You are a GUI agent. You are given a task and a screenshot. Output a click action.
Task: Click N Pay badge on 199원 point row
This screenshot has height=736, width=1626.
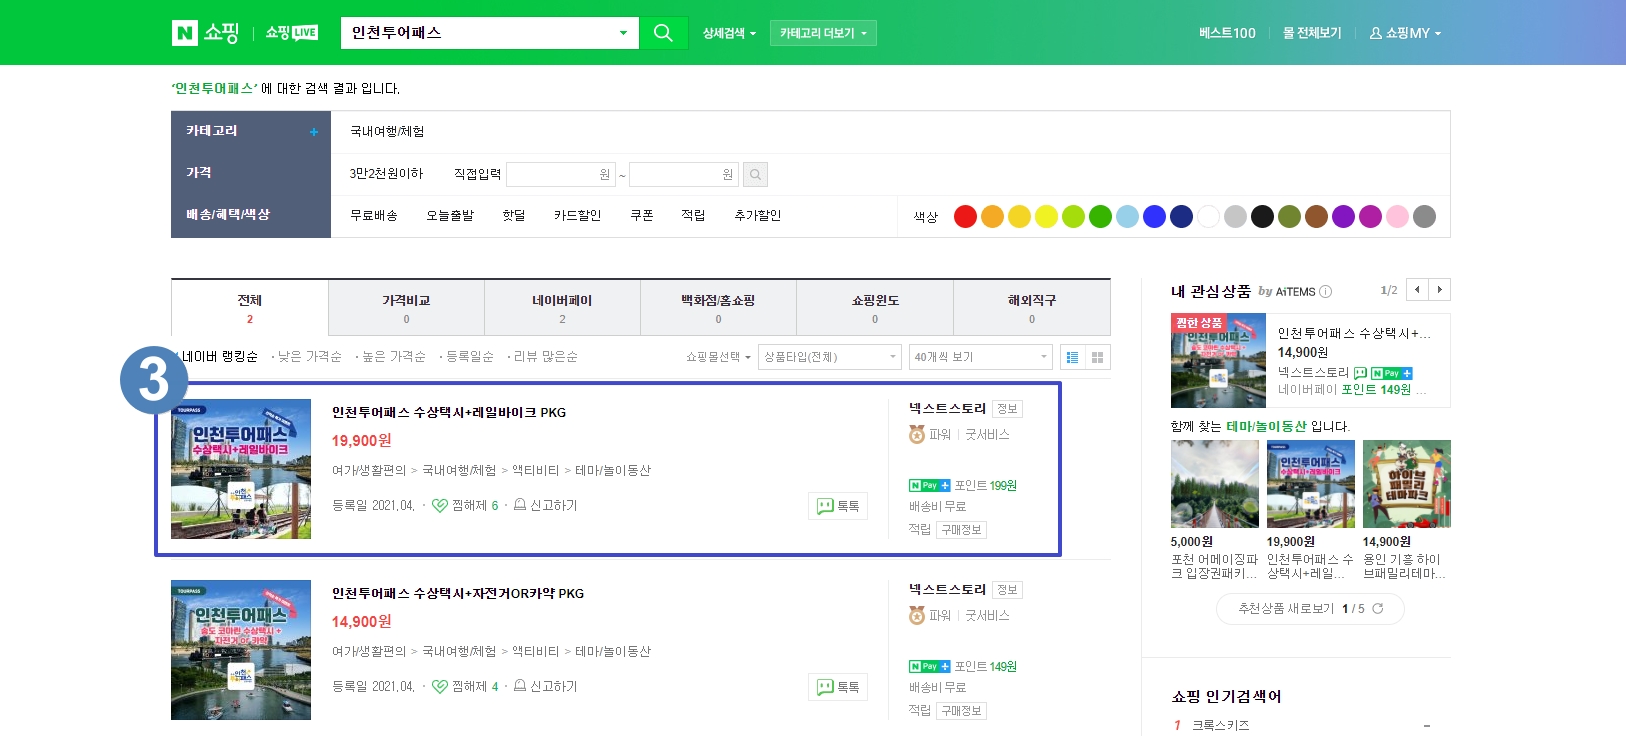[x=929, y=486]
